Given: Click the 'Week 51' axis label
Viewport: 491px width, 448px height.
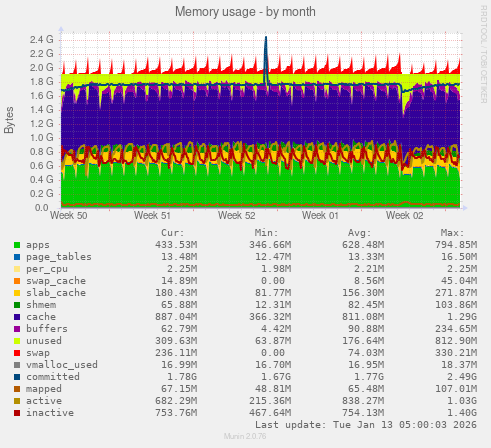Looking at the screenshot, I should pyautogui.click(x=152, y=216).
